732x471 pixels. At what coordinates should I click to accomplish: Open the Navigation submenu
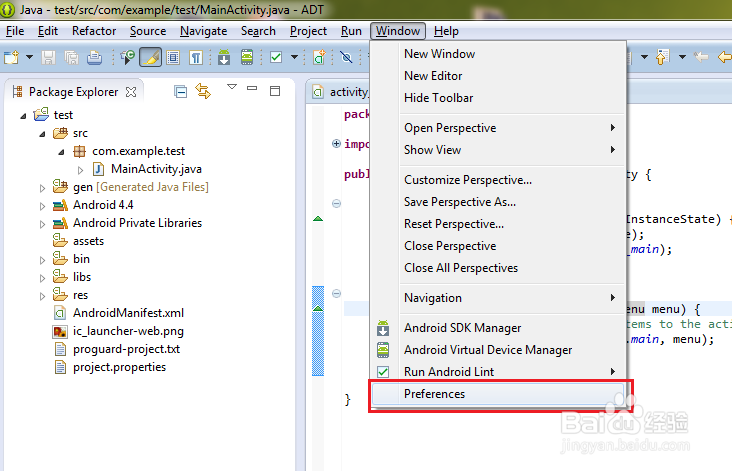(x=498, y=298)
